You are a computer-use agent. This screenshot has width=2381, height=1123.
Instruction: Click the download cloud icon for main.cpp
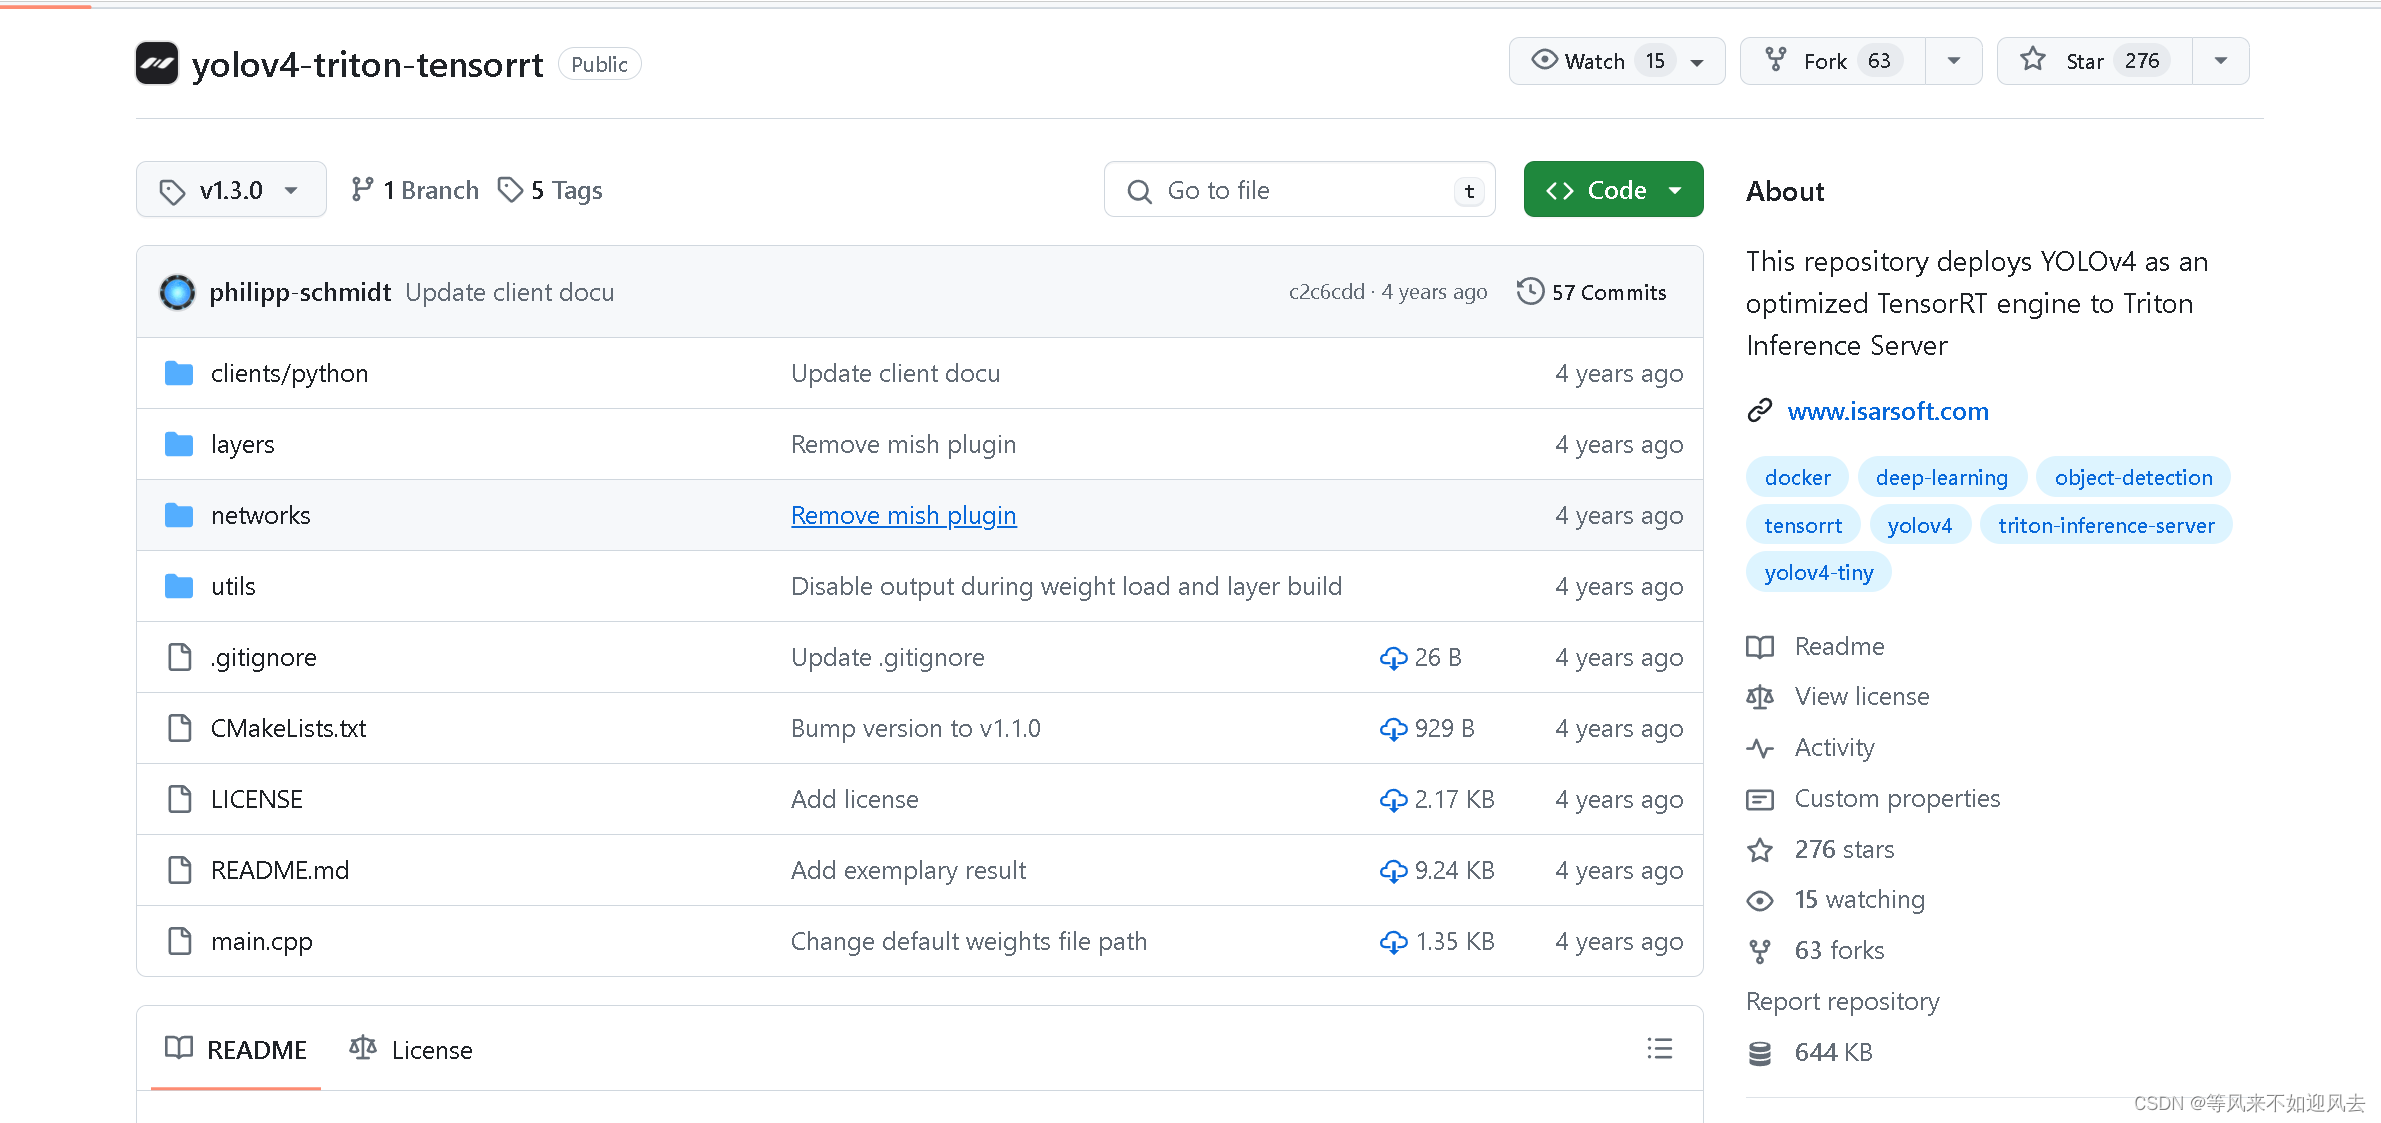(x=1393, y=942)
